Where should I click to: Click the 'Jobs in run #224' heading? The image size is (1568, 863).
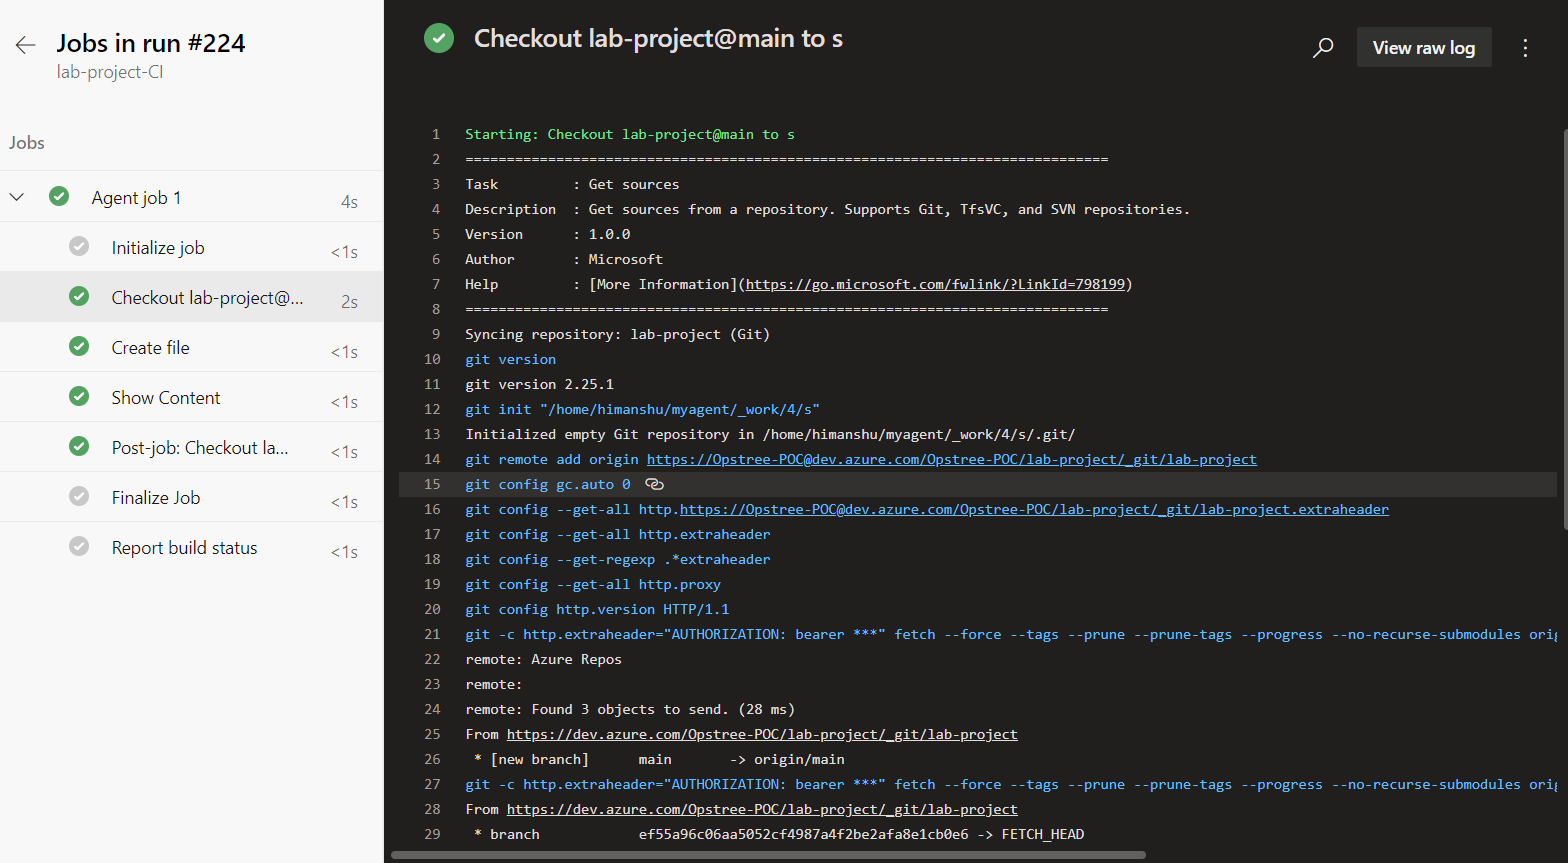(150, 43)
